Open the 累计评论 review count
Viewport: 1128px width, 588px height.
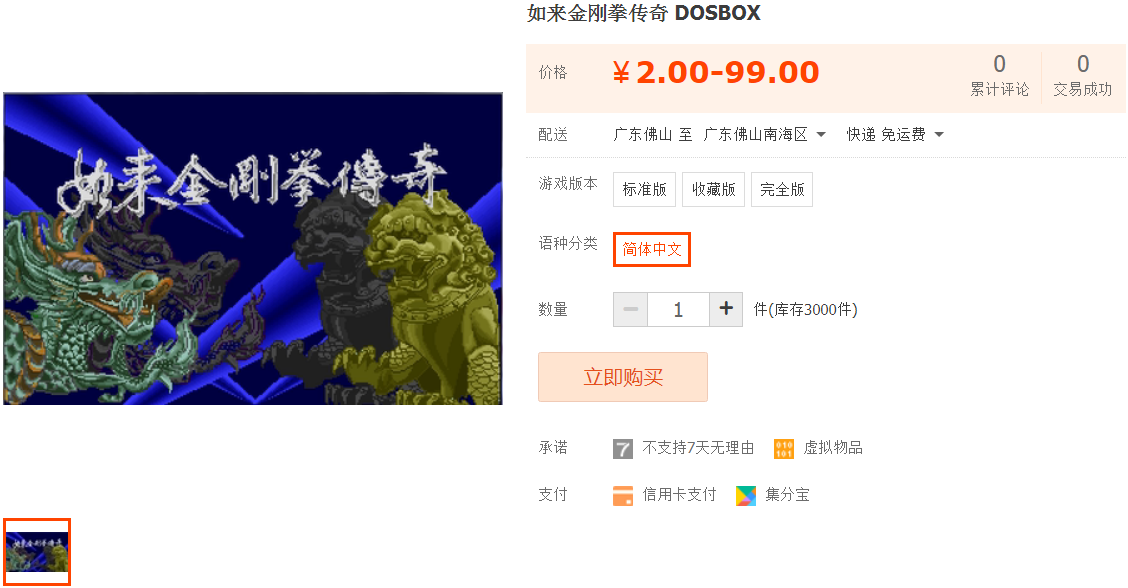click(999, 76)
